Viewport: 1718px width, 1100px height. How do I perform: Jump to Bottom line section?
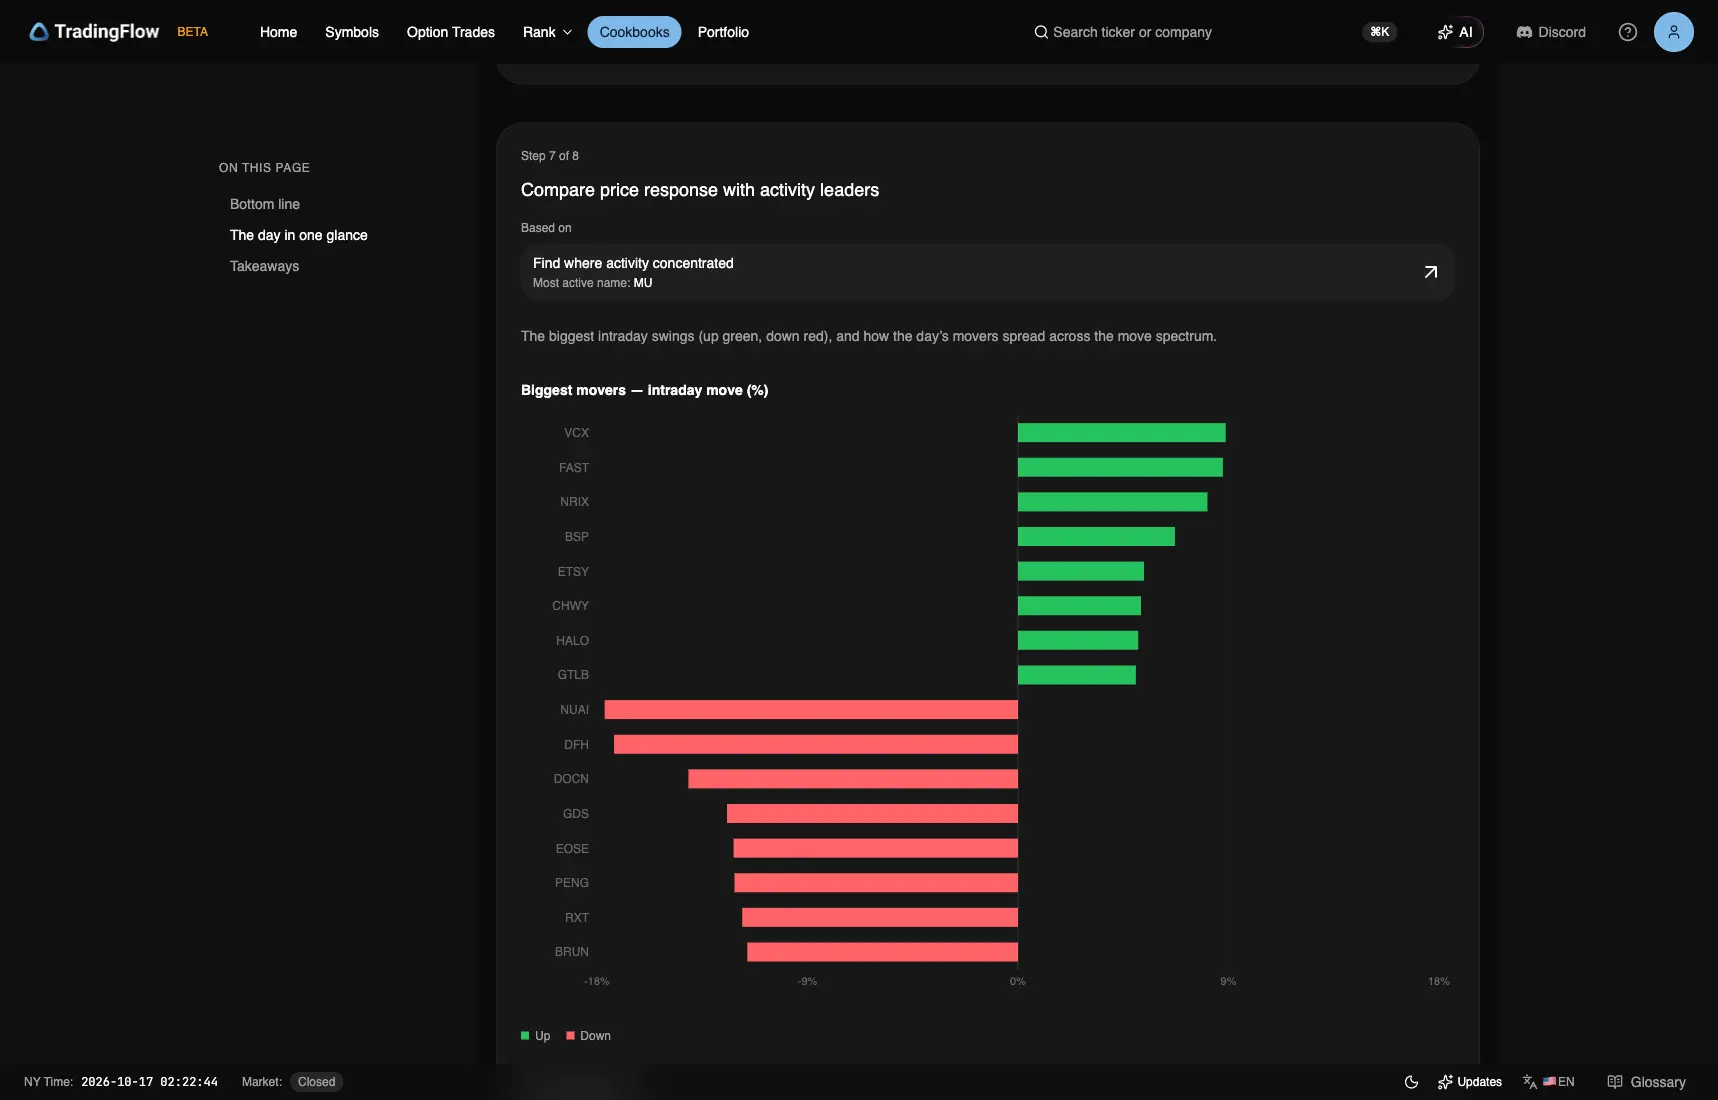click(x=264, y=204)
